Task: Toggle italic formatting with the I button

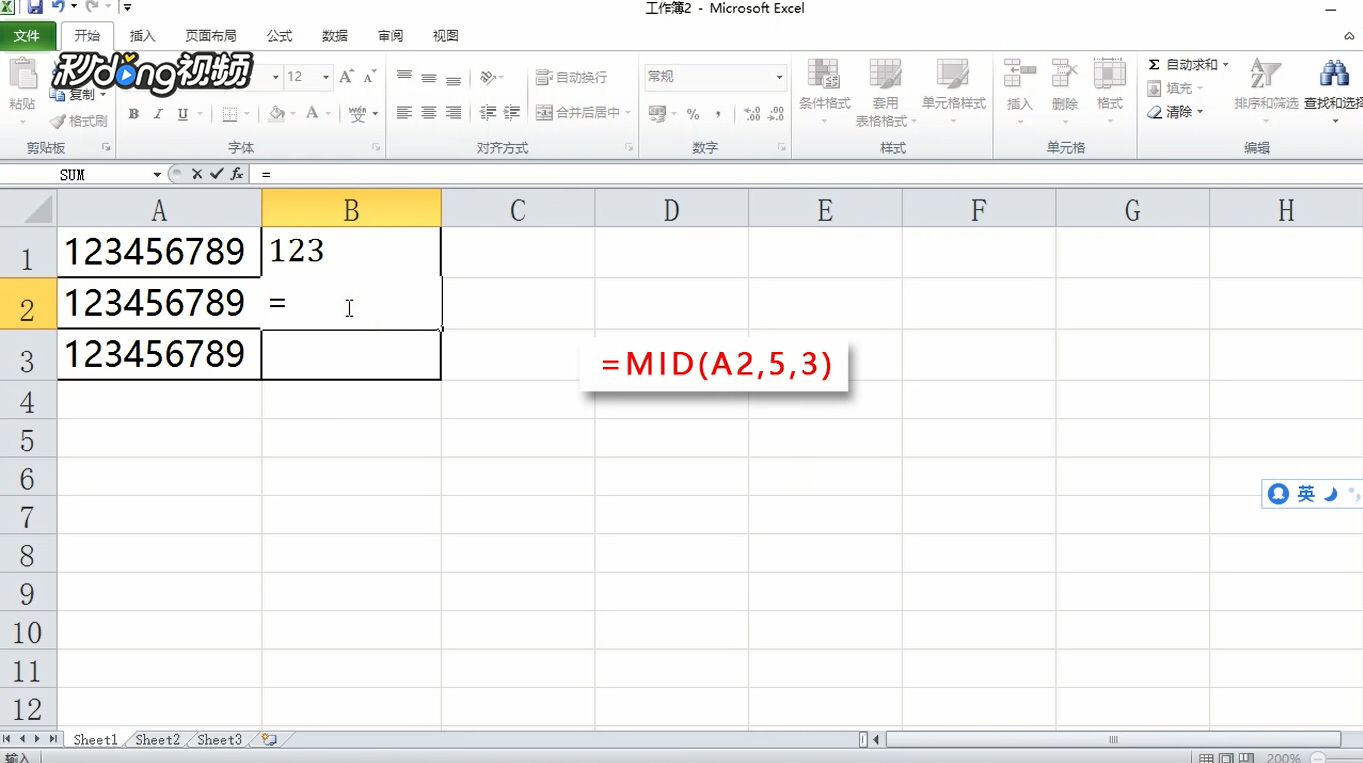Action: pyautogui.click(x=157, y=114)
